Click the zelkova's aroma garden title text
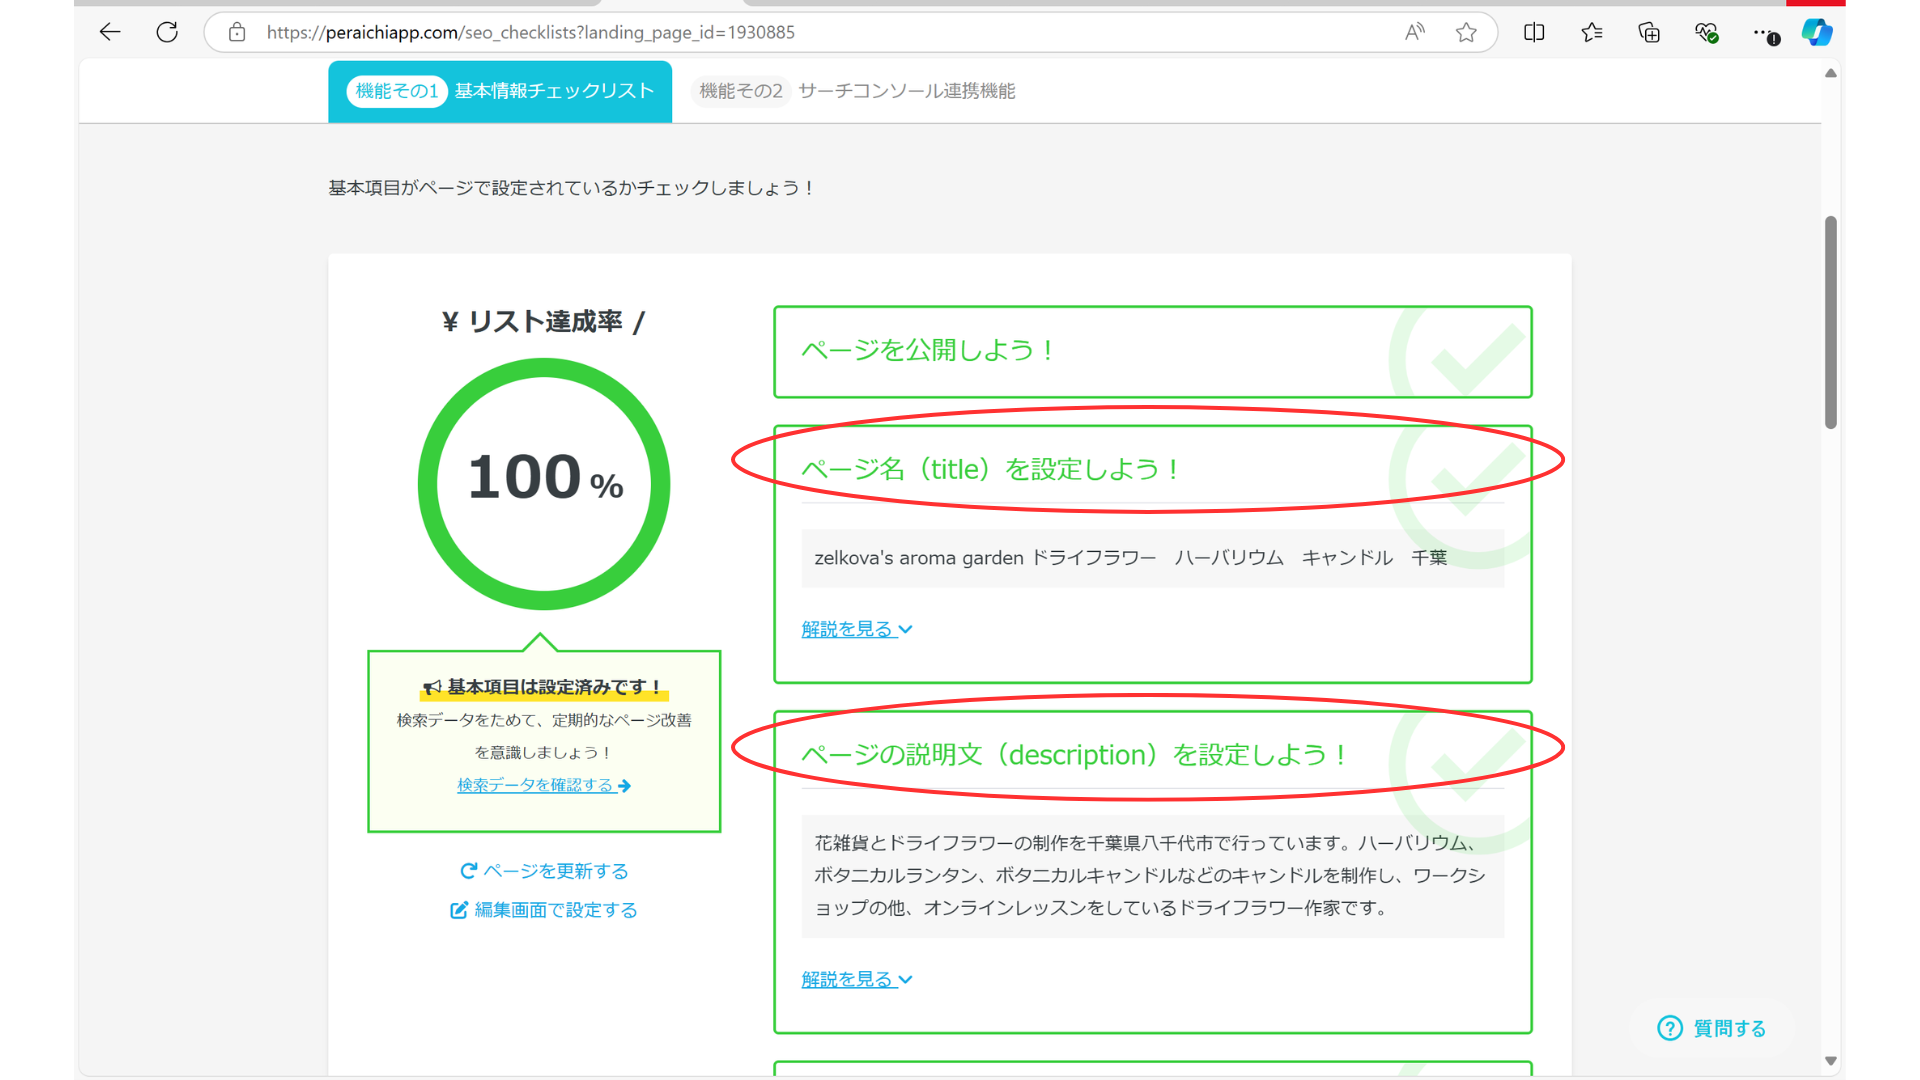Image resolution: width=1920 pixels, height=1080 pixels. pos(1131,558)
